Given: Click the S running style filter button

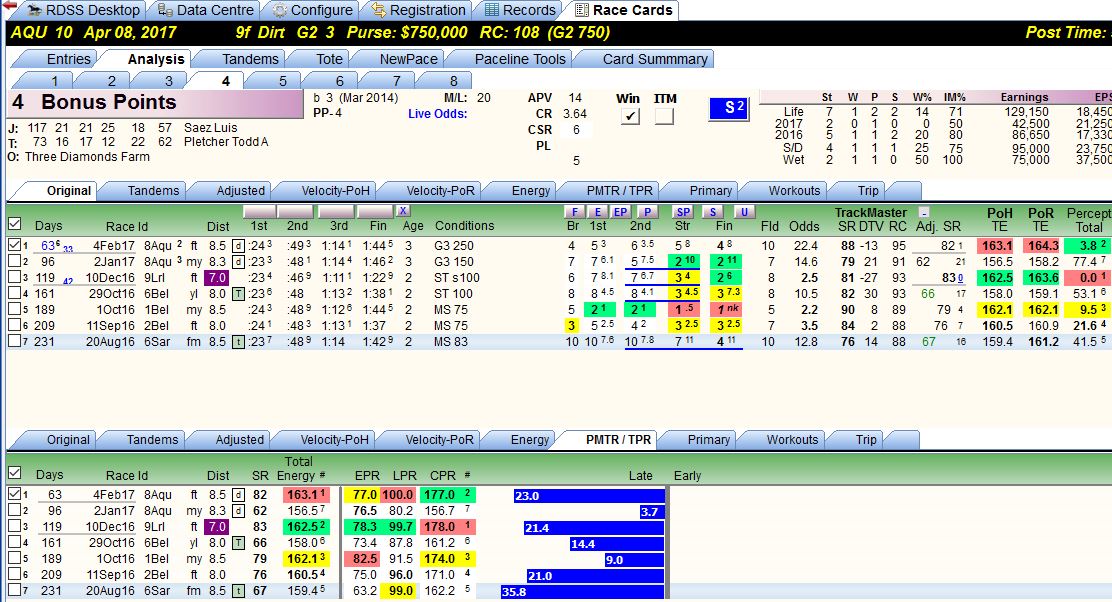Looking at the screenshot, I should click(713, 211).
